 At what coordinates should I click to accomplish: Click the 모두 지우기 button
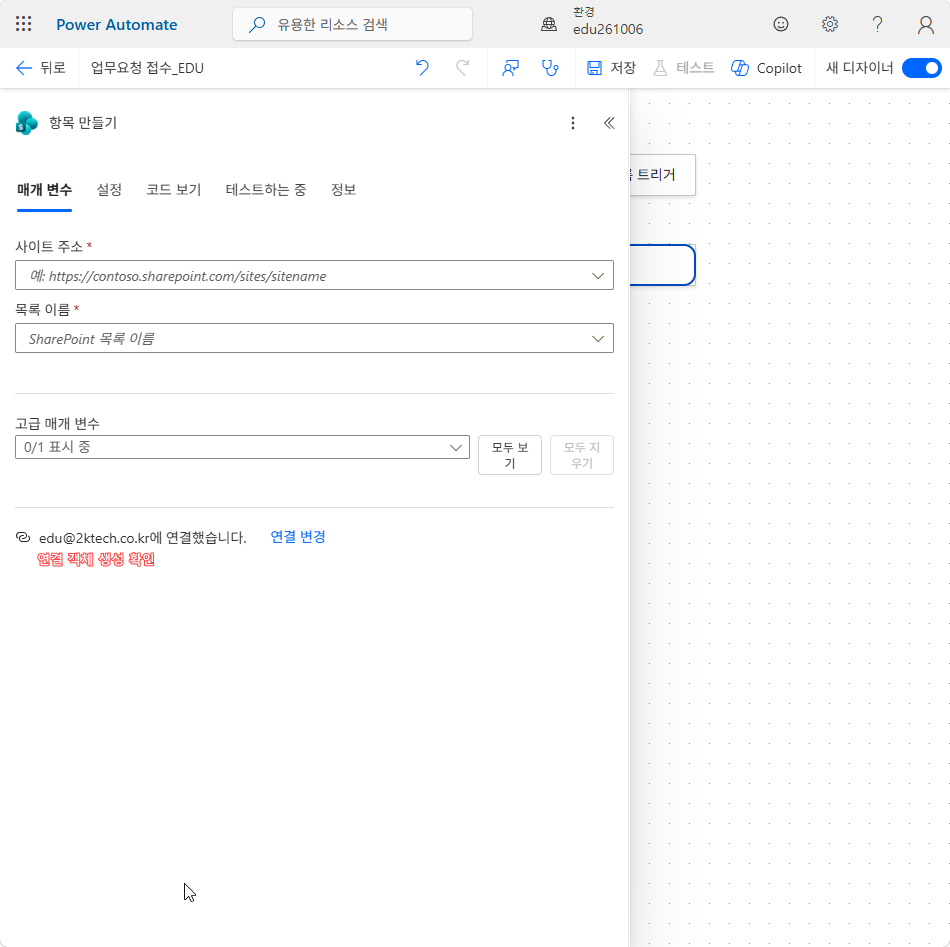click(582, 455)
